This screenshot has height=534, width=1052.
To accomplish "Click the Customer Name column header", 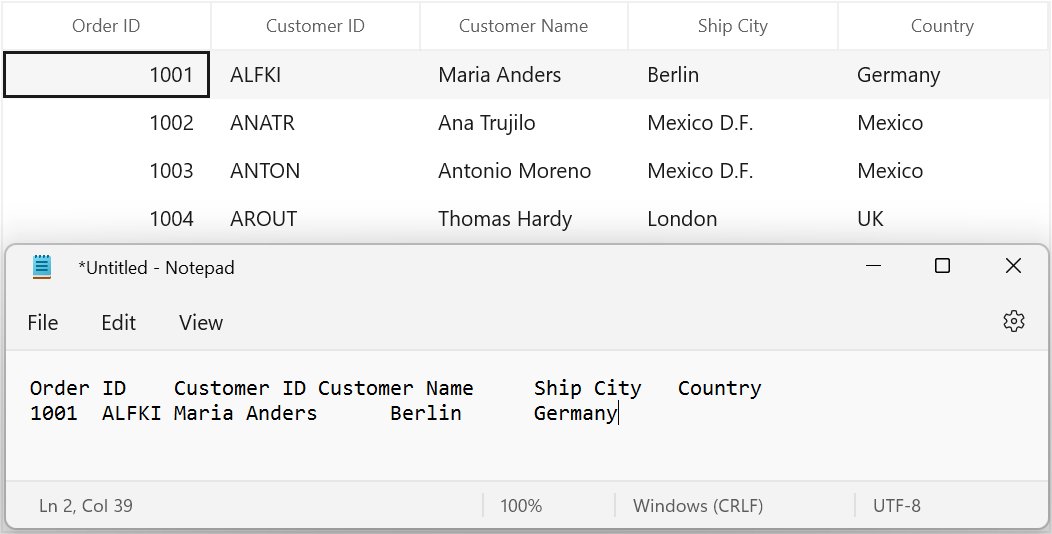I will tap(523, 25).
